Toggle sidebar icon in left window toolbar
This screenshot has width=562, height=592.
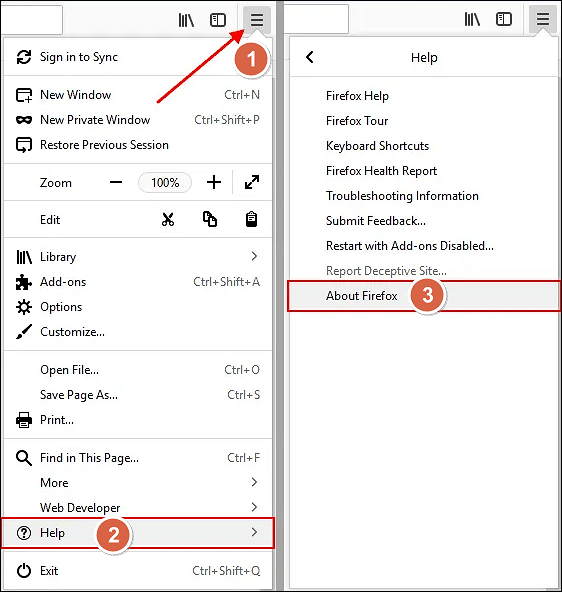(x=218, y=20)
